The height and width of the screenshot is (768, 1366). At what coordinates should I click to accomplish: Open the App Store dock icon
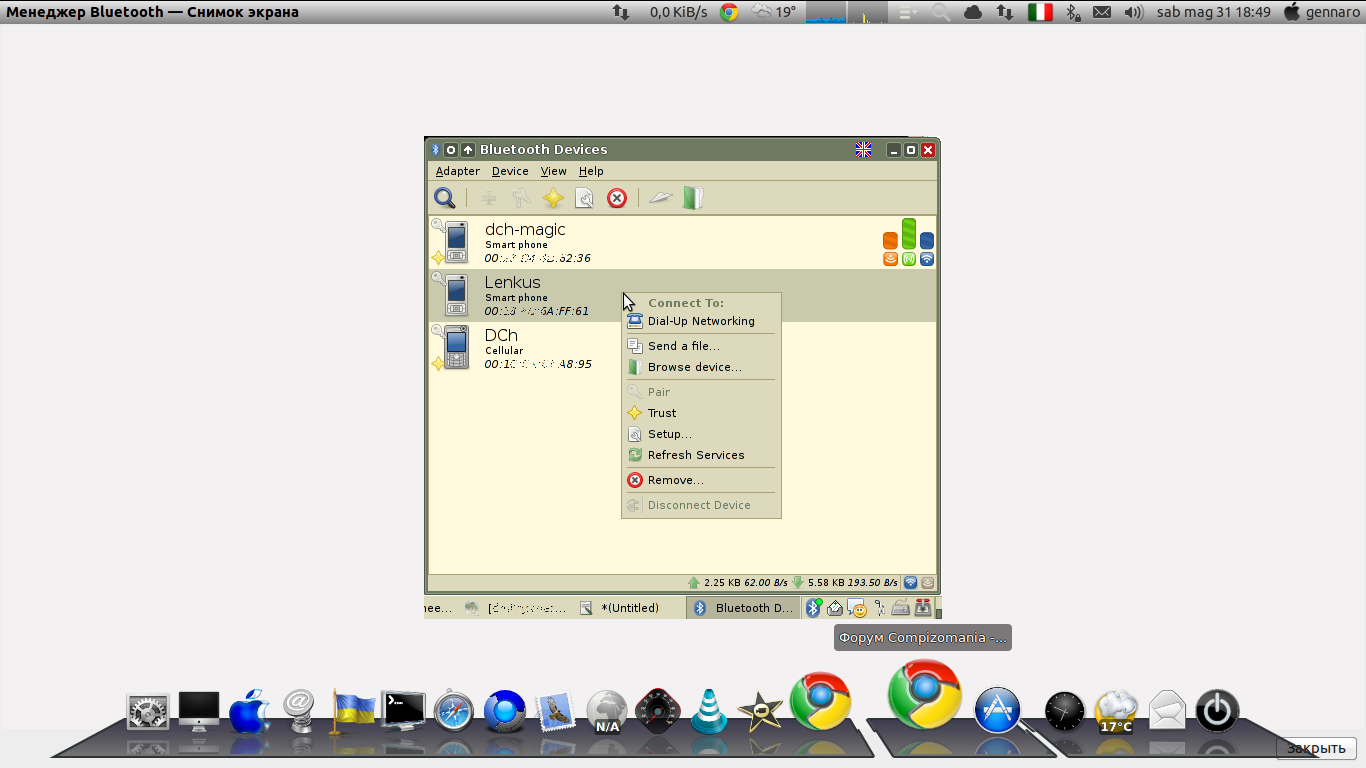997,710
